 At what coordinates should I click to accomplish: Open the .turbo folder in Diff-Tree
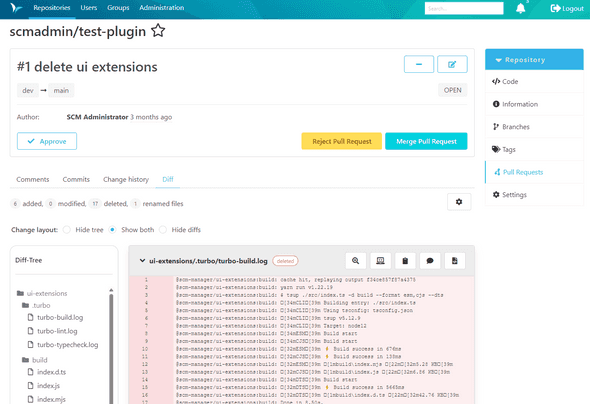point(36,305)
